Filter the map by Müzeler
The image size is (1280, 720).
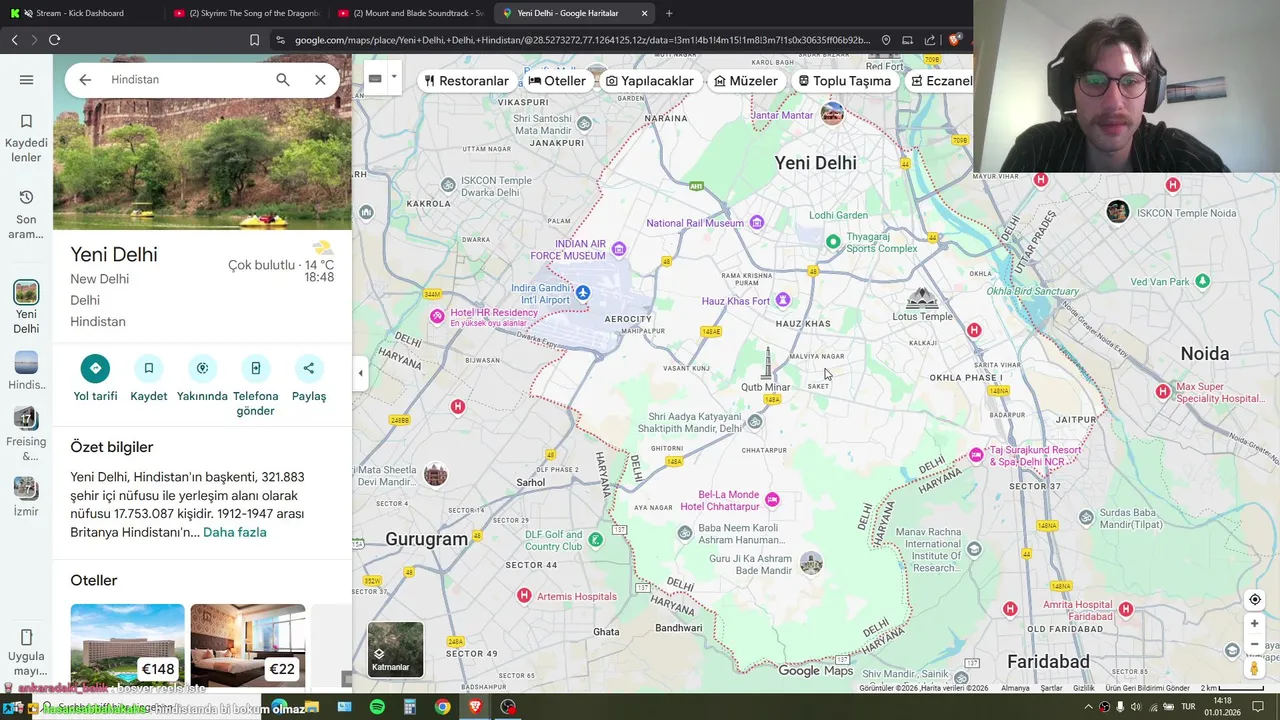(746, 81)
